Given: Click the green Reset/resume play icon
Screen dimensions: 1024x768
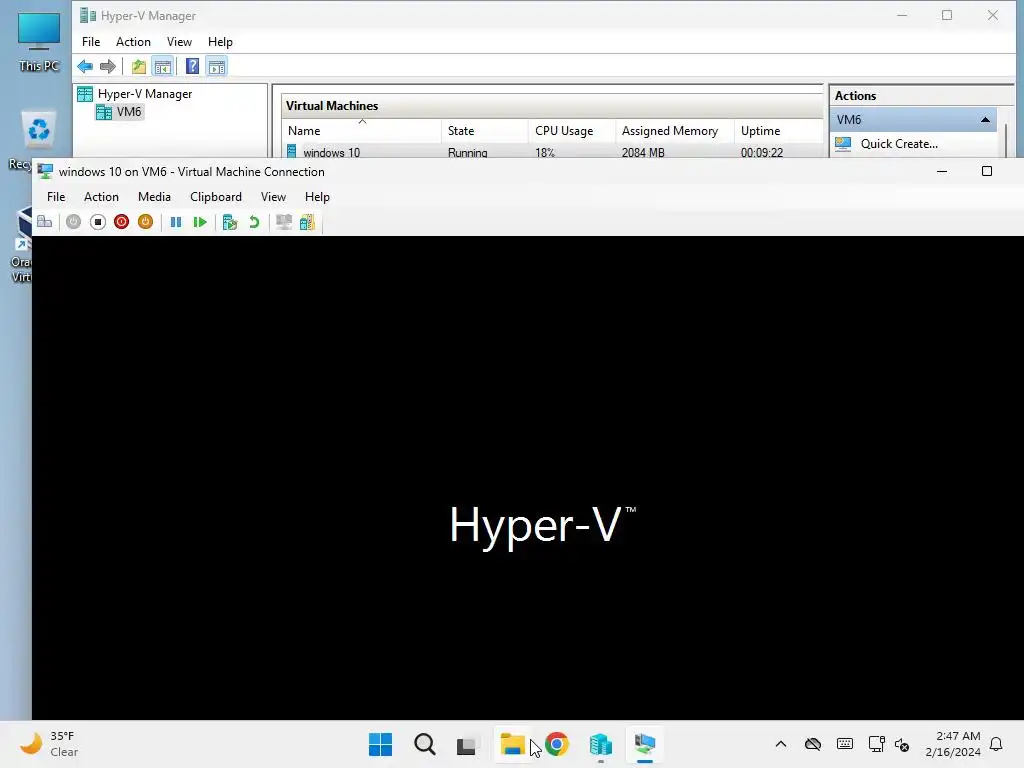Looking at the screenshot, I should pyautogui.click(x=200, y=222).
